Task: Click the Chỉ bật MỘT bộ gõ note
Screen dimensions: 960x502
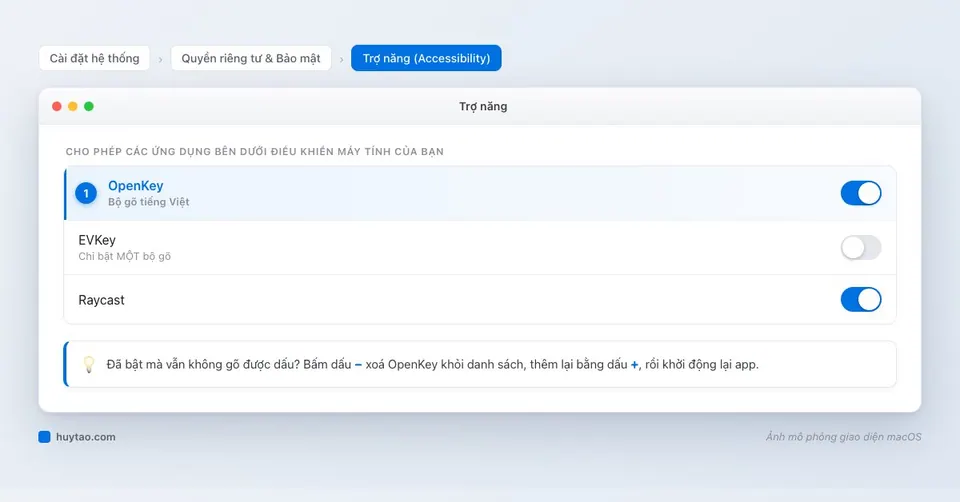Action: [x=124, y=257]
